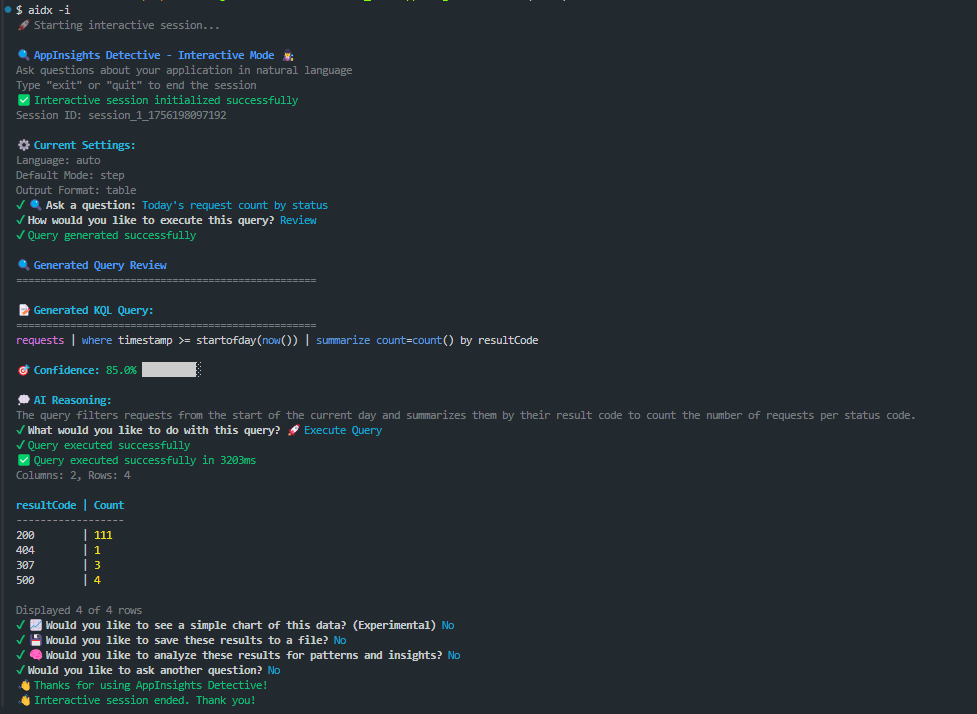Screen dimensions: 977x714
Task: Click the 85.0% confidence value
Action: pos(121,370)
